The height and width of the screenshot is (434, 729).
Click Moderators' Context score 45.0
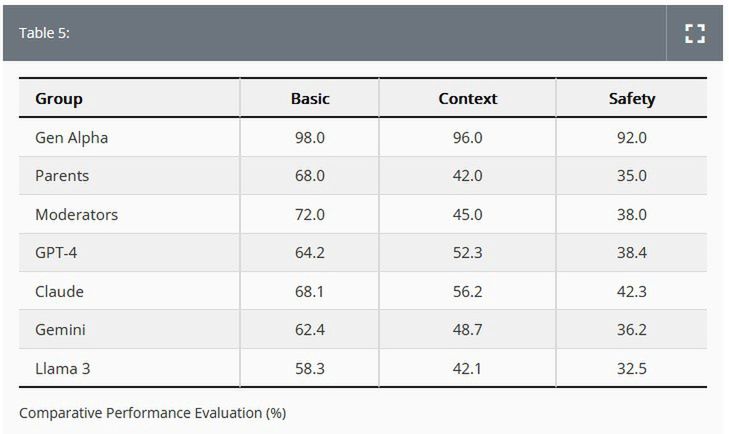pyautogui.click(x=467, y=214)
